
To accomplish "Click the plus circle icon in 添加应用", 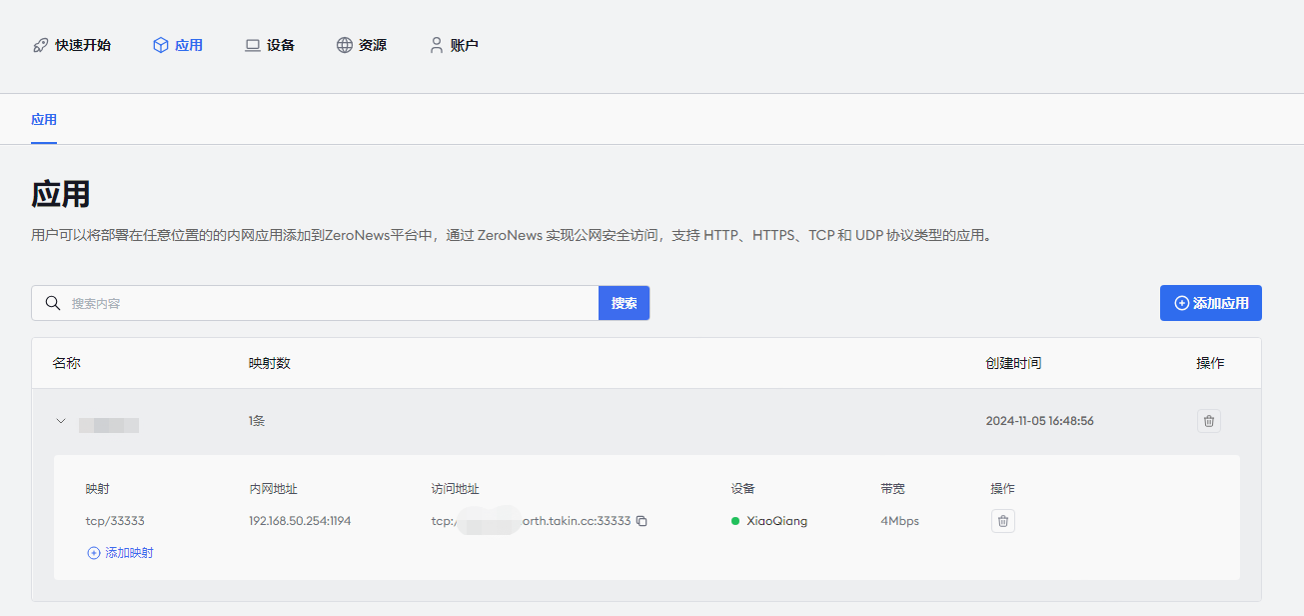I will pos(1182,303).
